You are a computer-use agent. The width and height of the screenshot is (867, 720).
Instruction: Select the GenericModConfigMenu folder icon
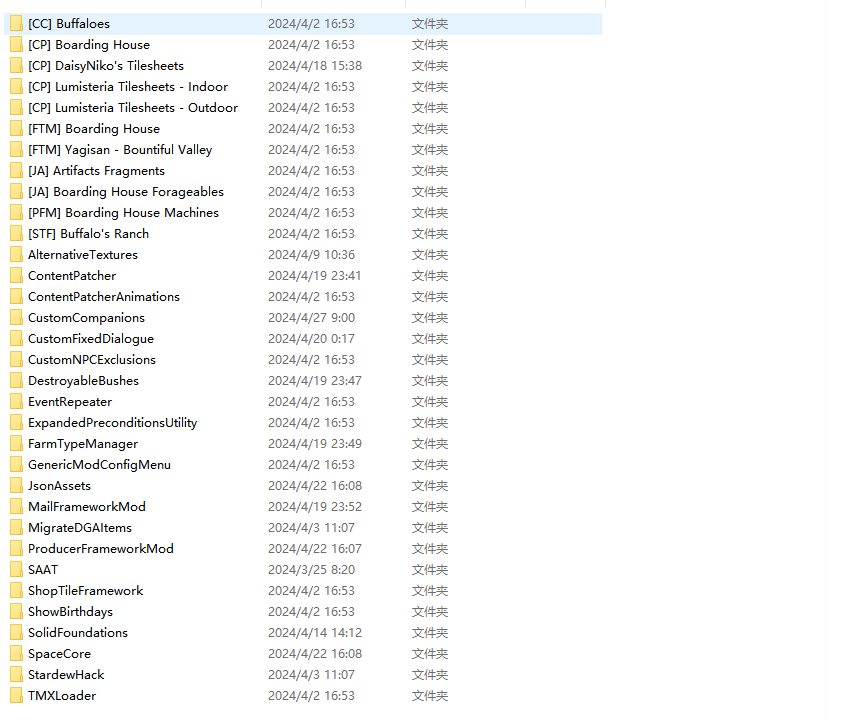point(17,465)
